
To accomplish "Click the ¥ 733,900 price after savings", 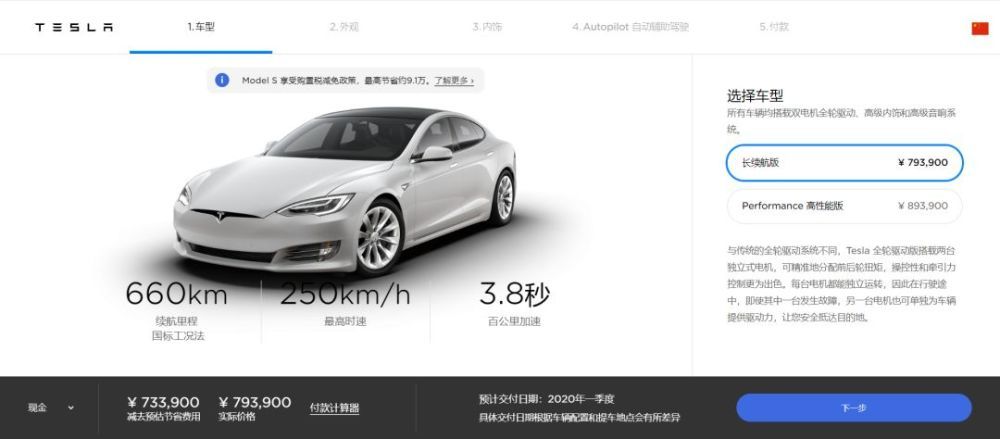I will 163,403.
